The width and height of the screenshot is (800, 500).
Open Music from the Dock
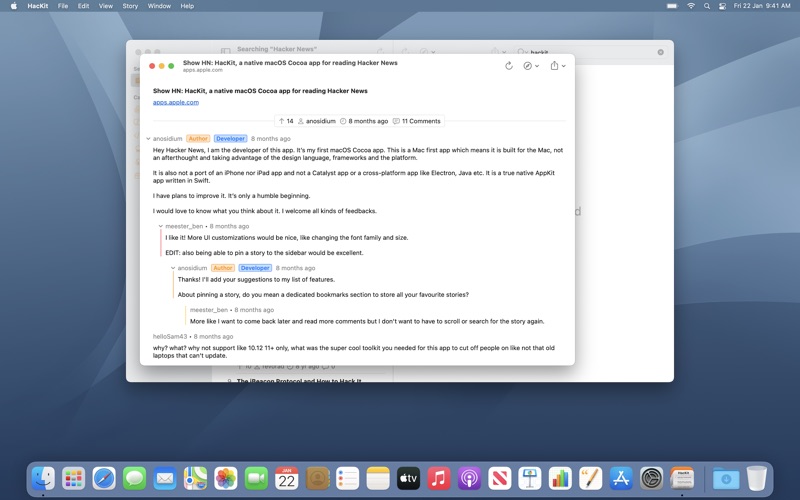(439, 479)
